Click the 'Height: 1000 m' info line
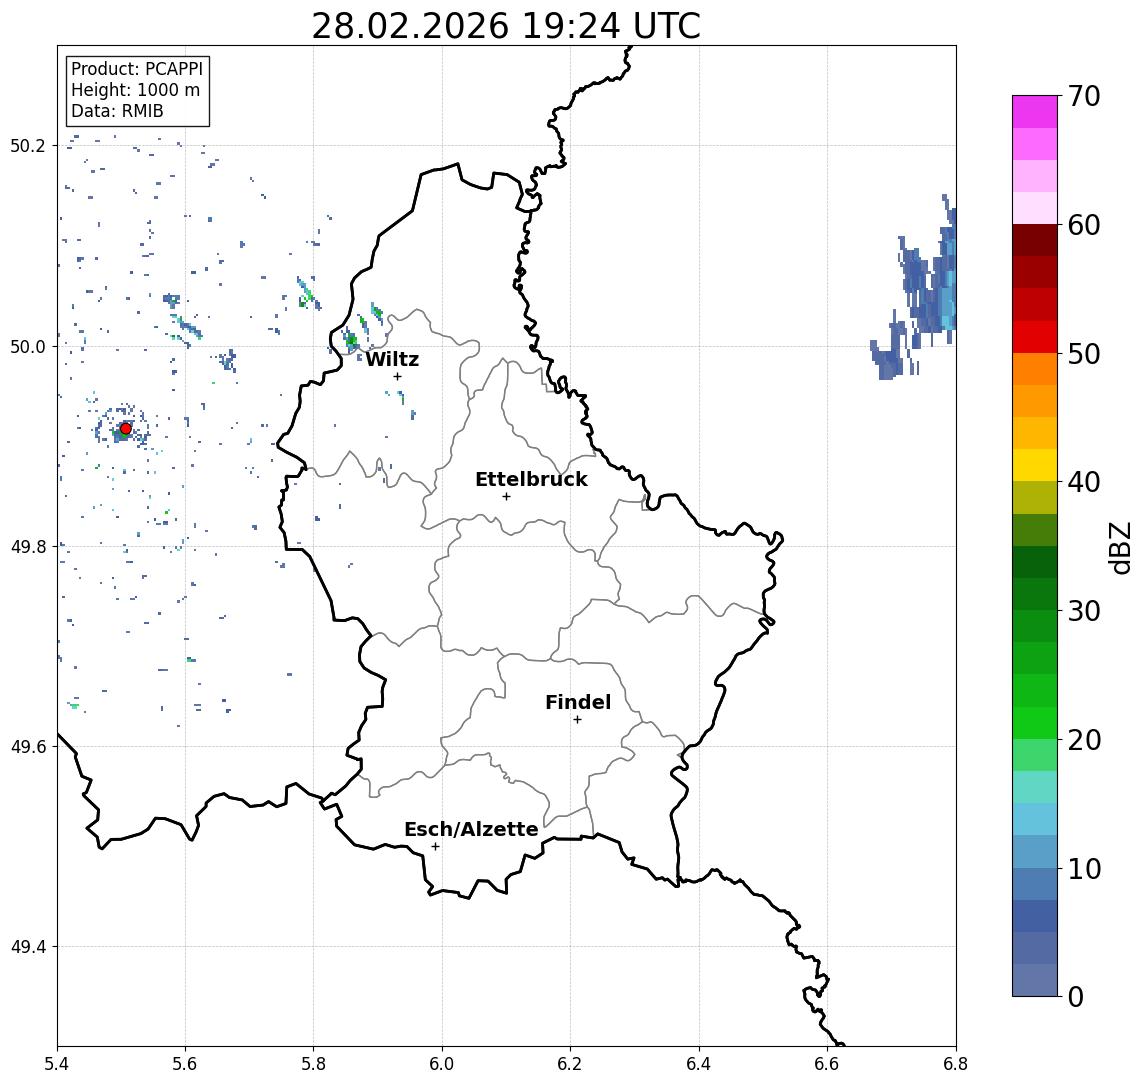Screen dimensions: 1145x1084 (x=135, y=90)
